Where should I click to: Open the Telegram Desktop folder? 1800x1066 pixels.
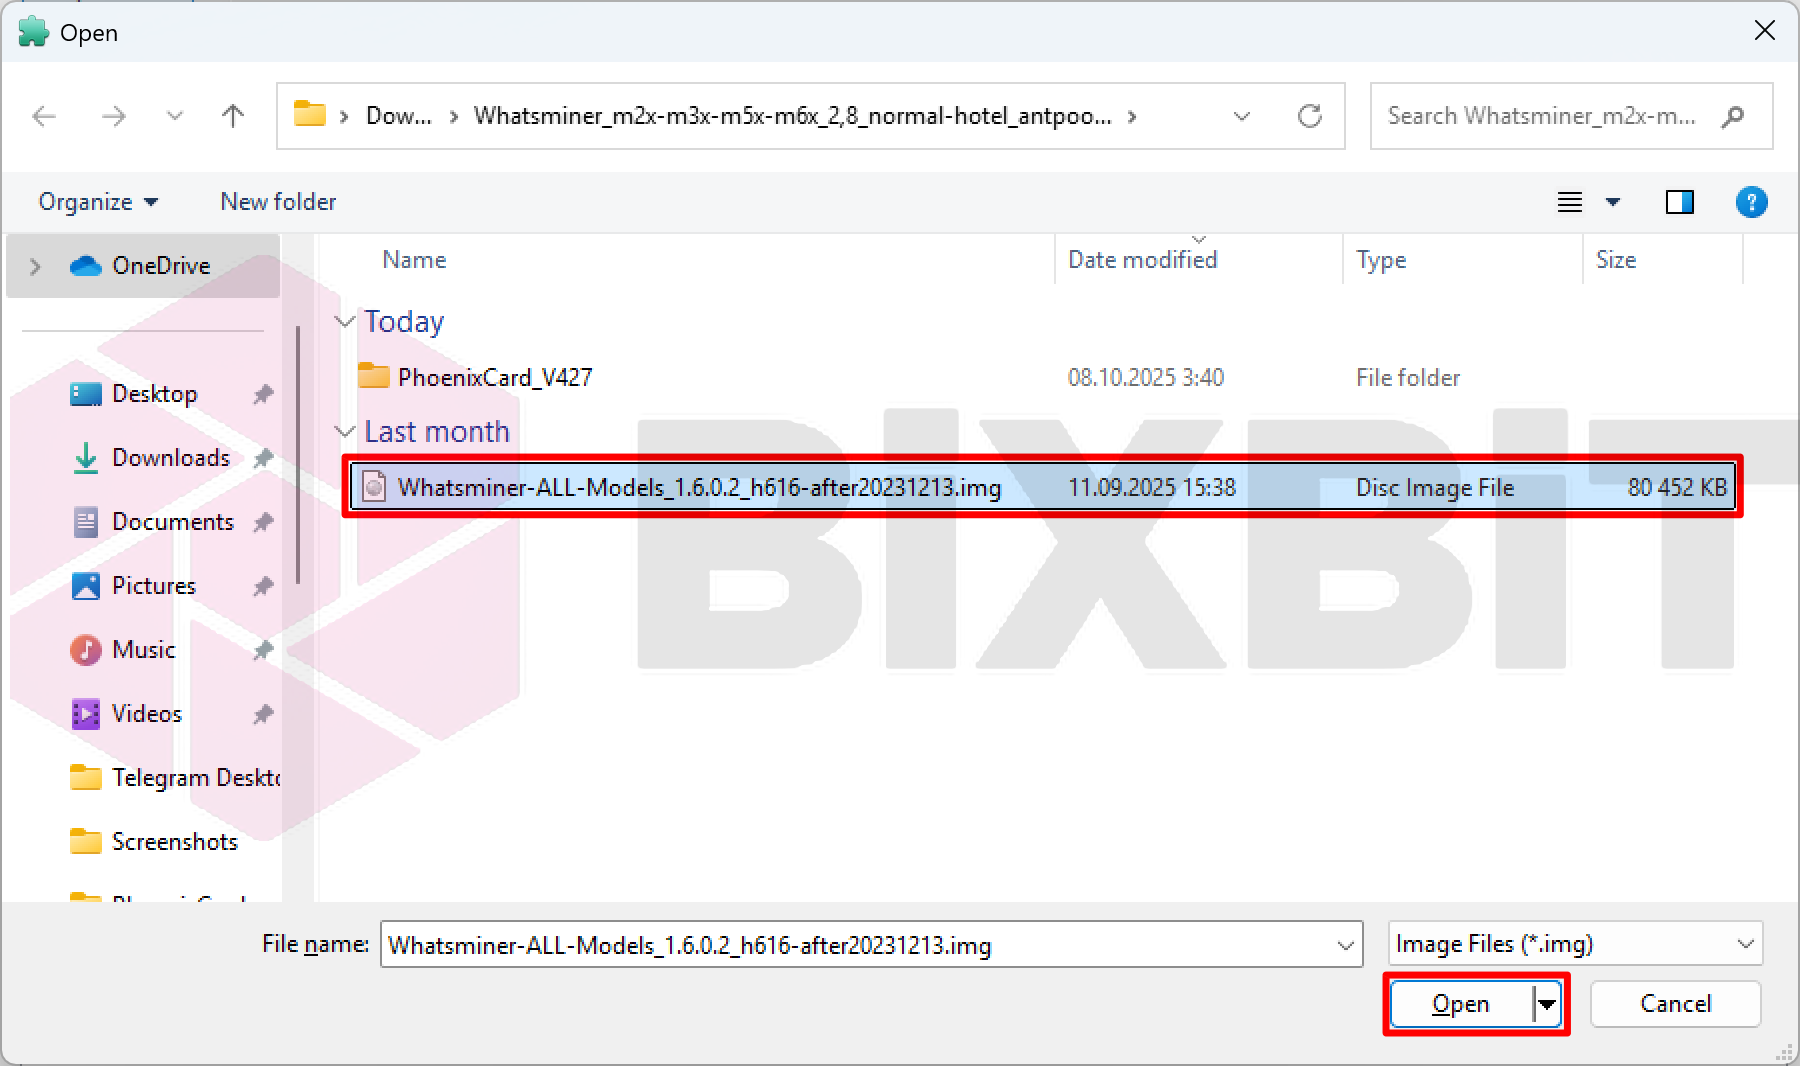click(176, 778)
